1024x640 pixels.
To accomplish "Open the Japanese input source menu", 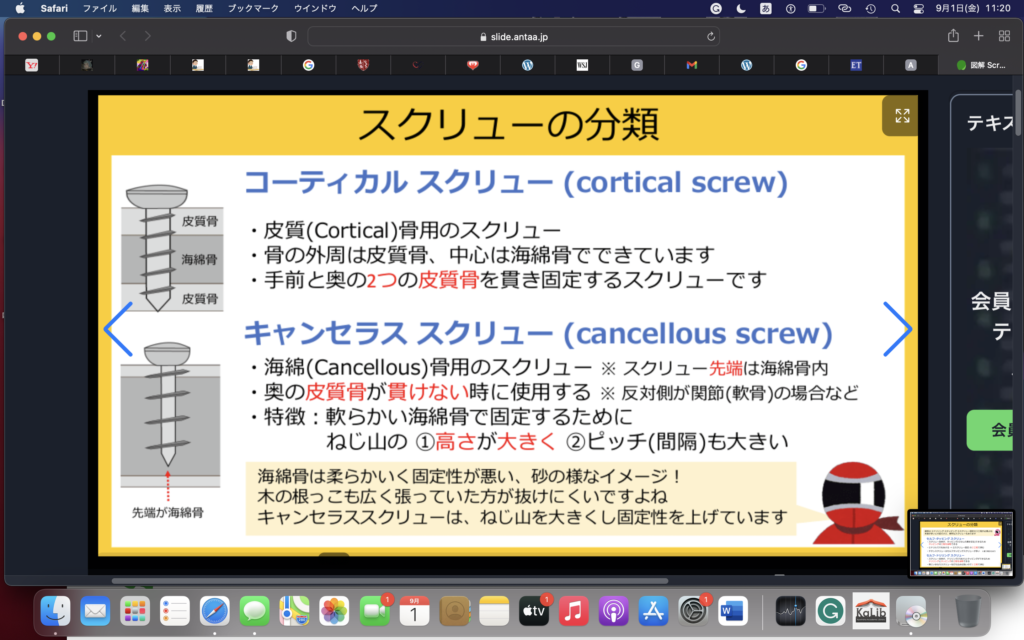I will pyautogui.click(x=766, y=8).
